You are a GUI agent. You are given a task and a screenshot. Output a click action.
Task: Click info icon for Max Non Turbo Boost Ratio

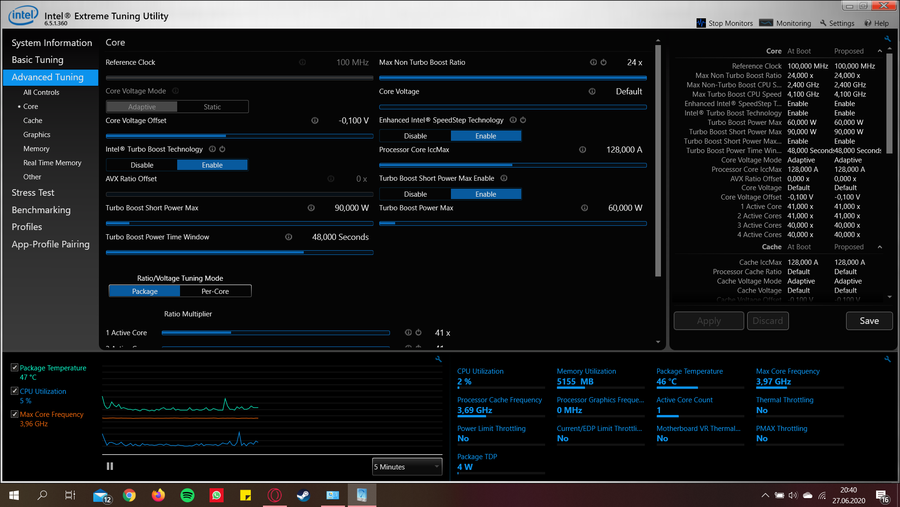pos(593,62)
